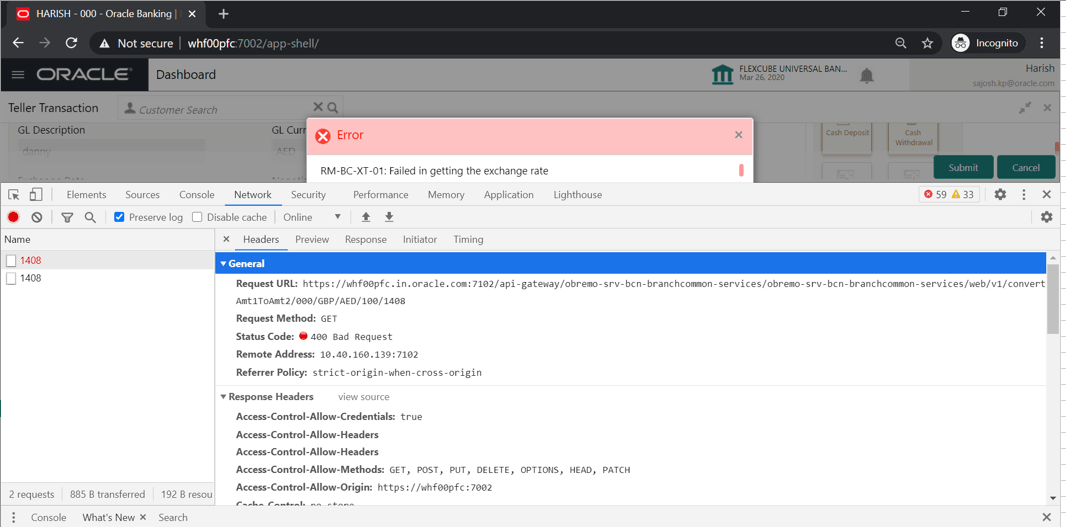This screenshot has width=1066, height=527.
Task: Click the import HAR upload arrow icon
Action: coord(366,217)
